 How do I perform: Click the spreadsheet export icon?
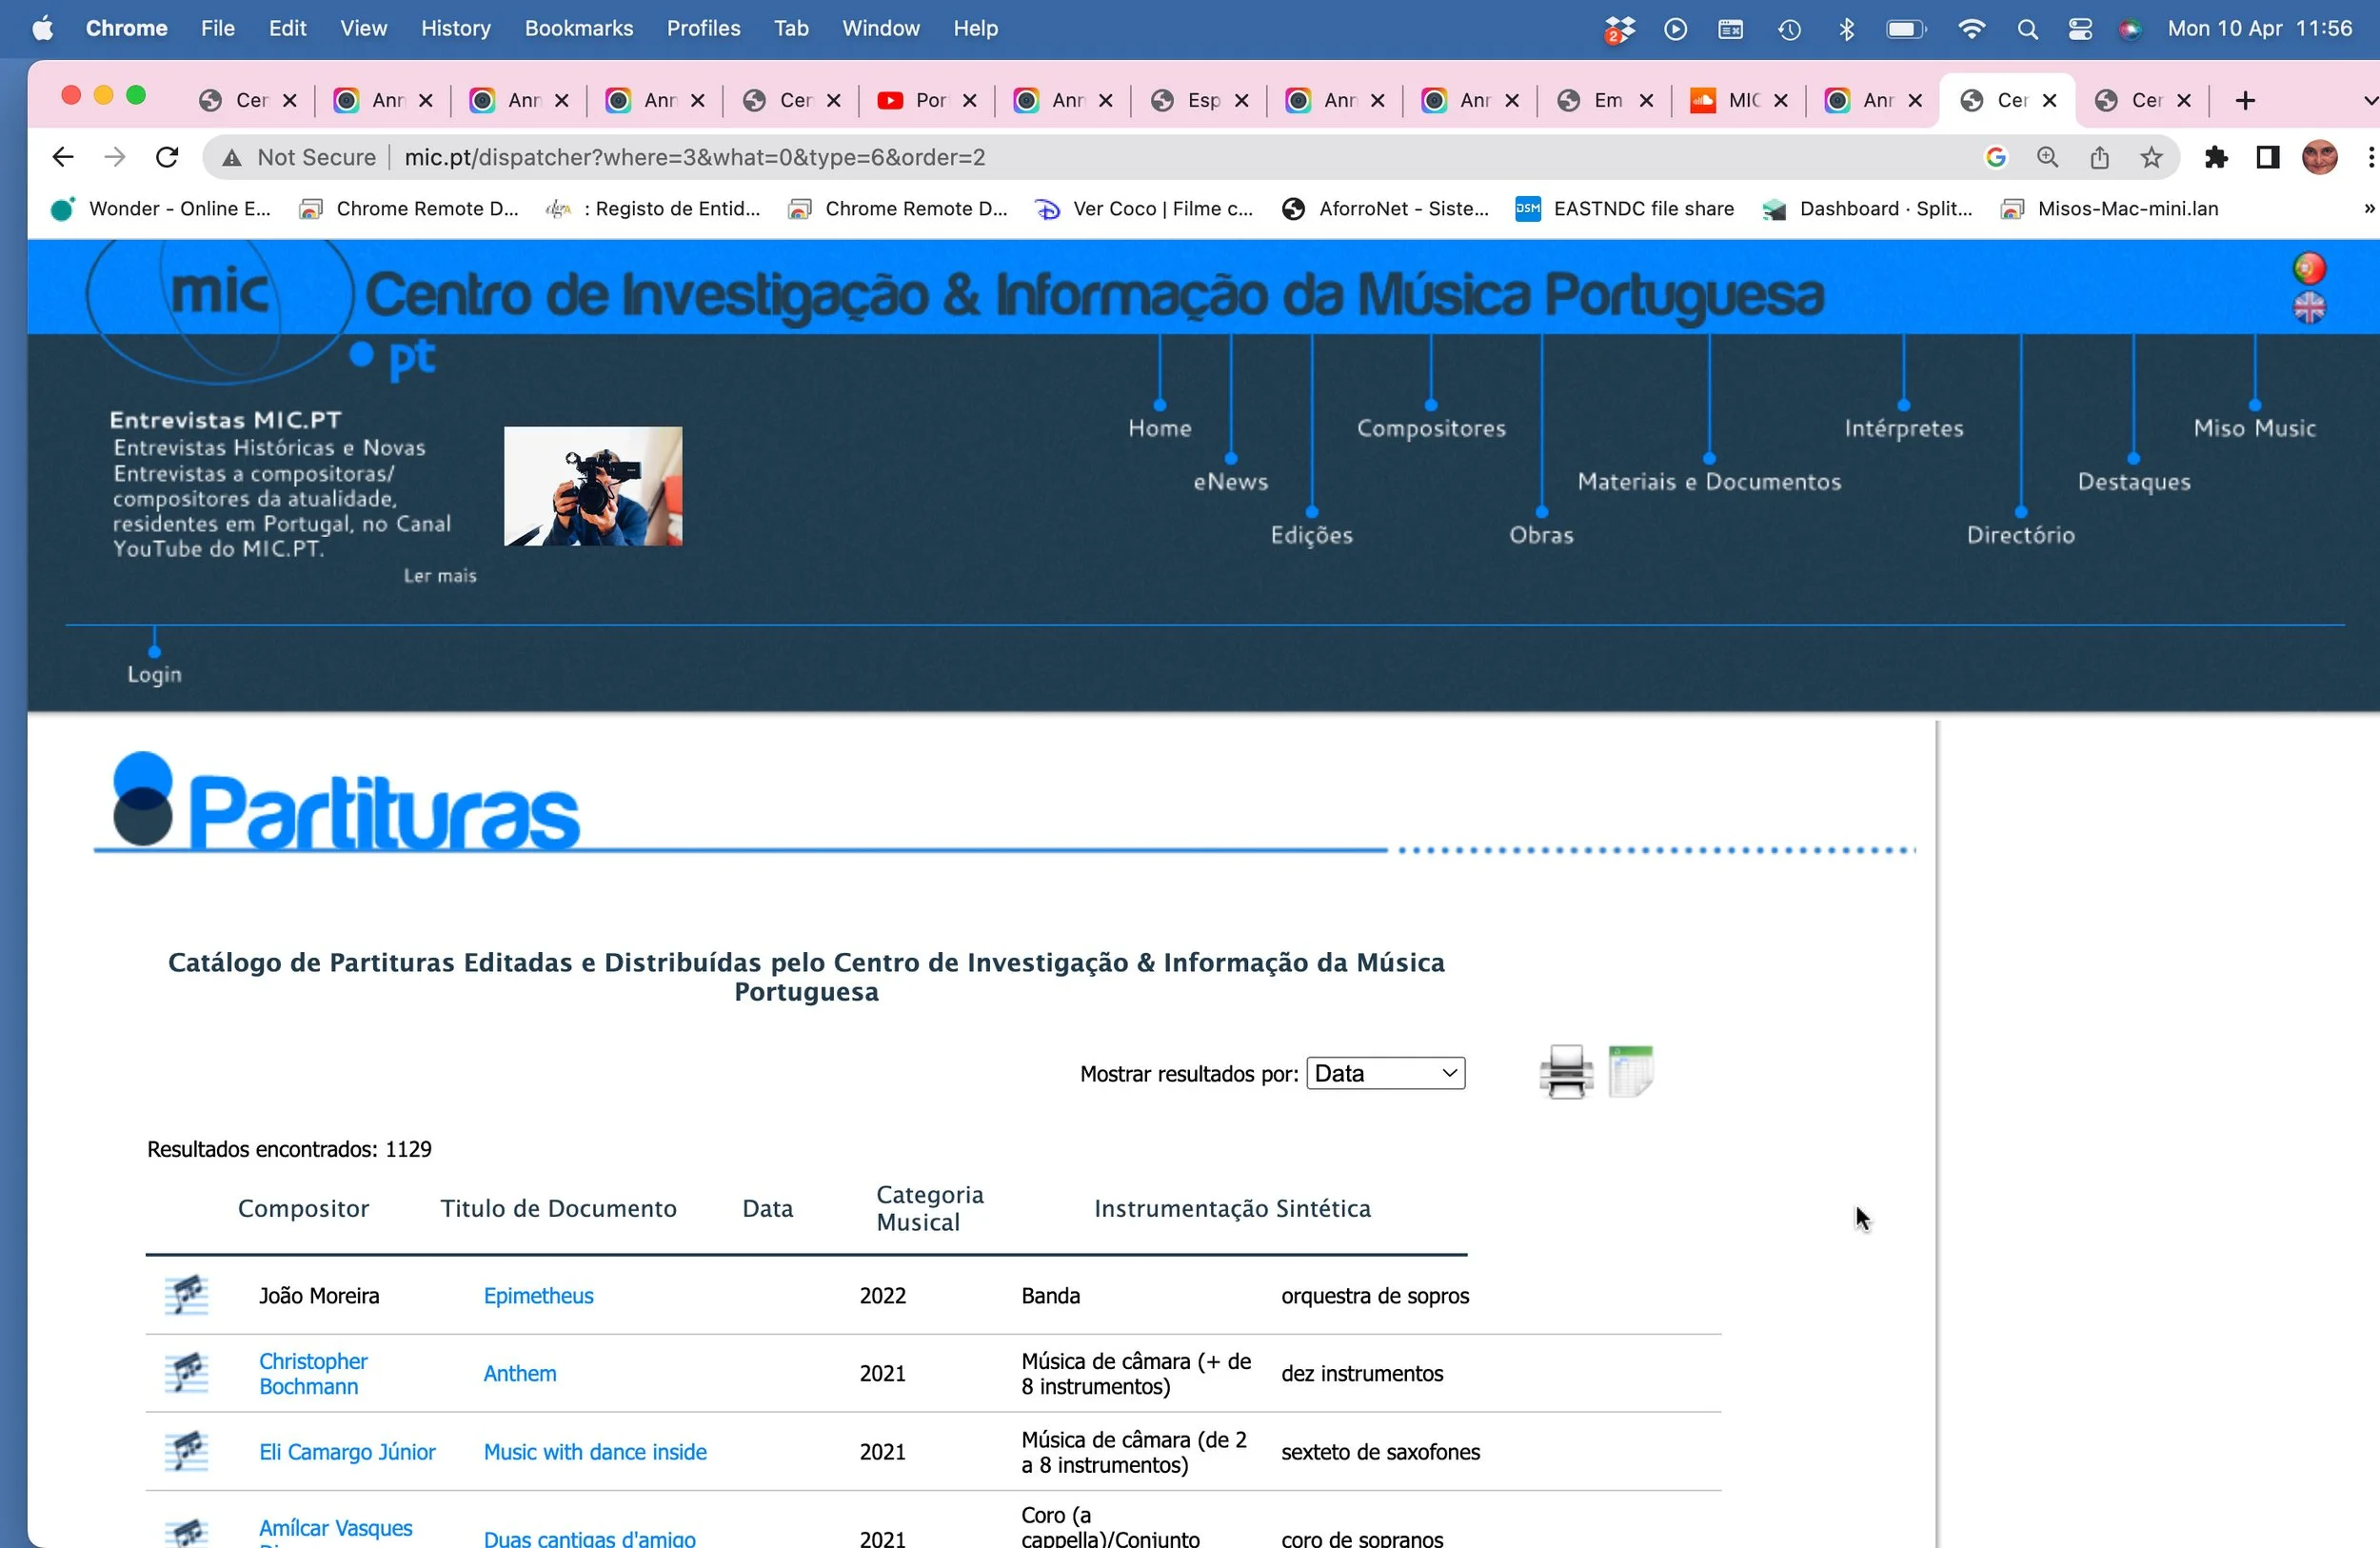coord(1630,1072)
